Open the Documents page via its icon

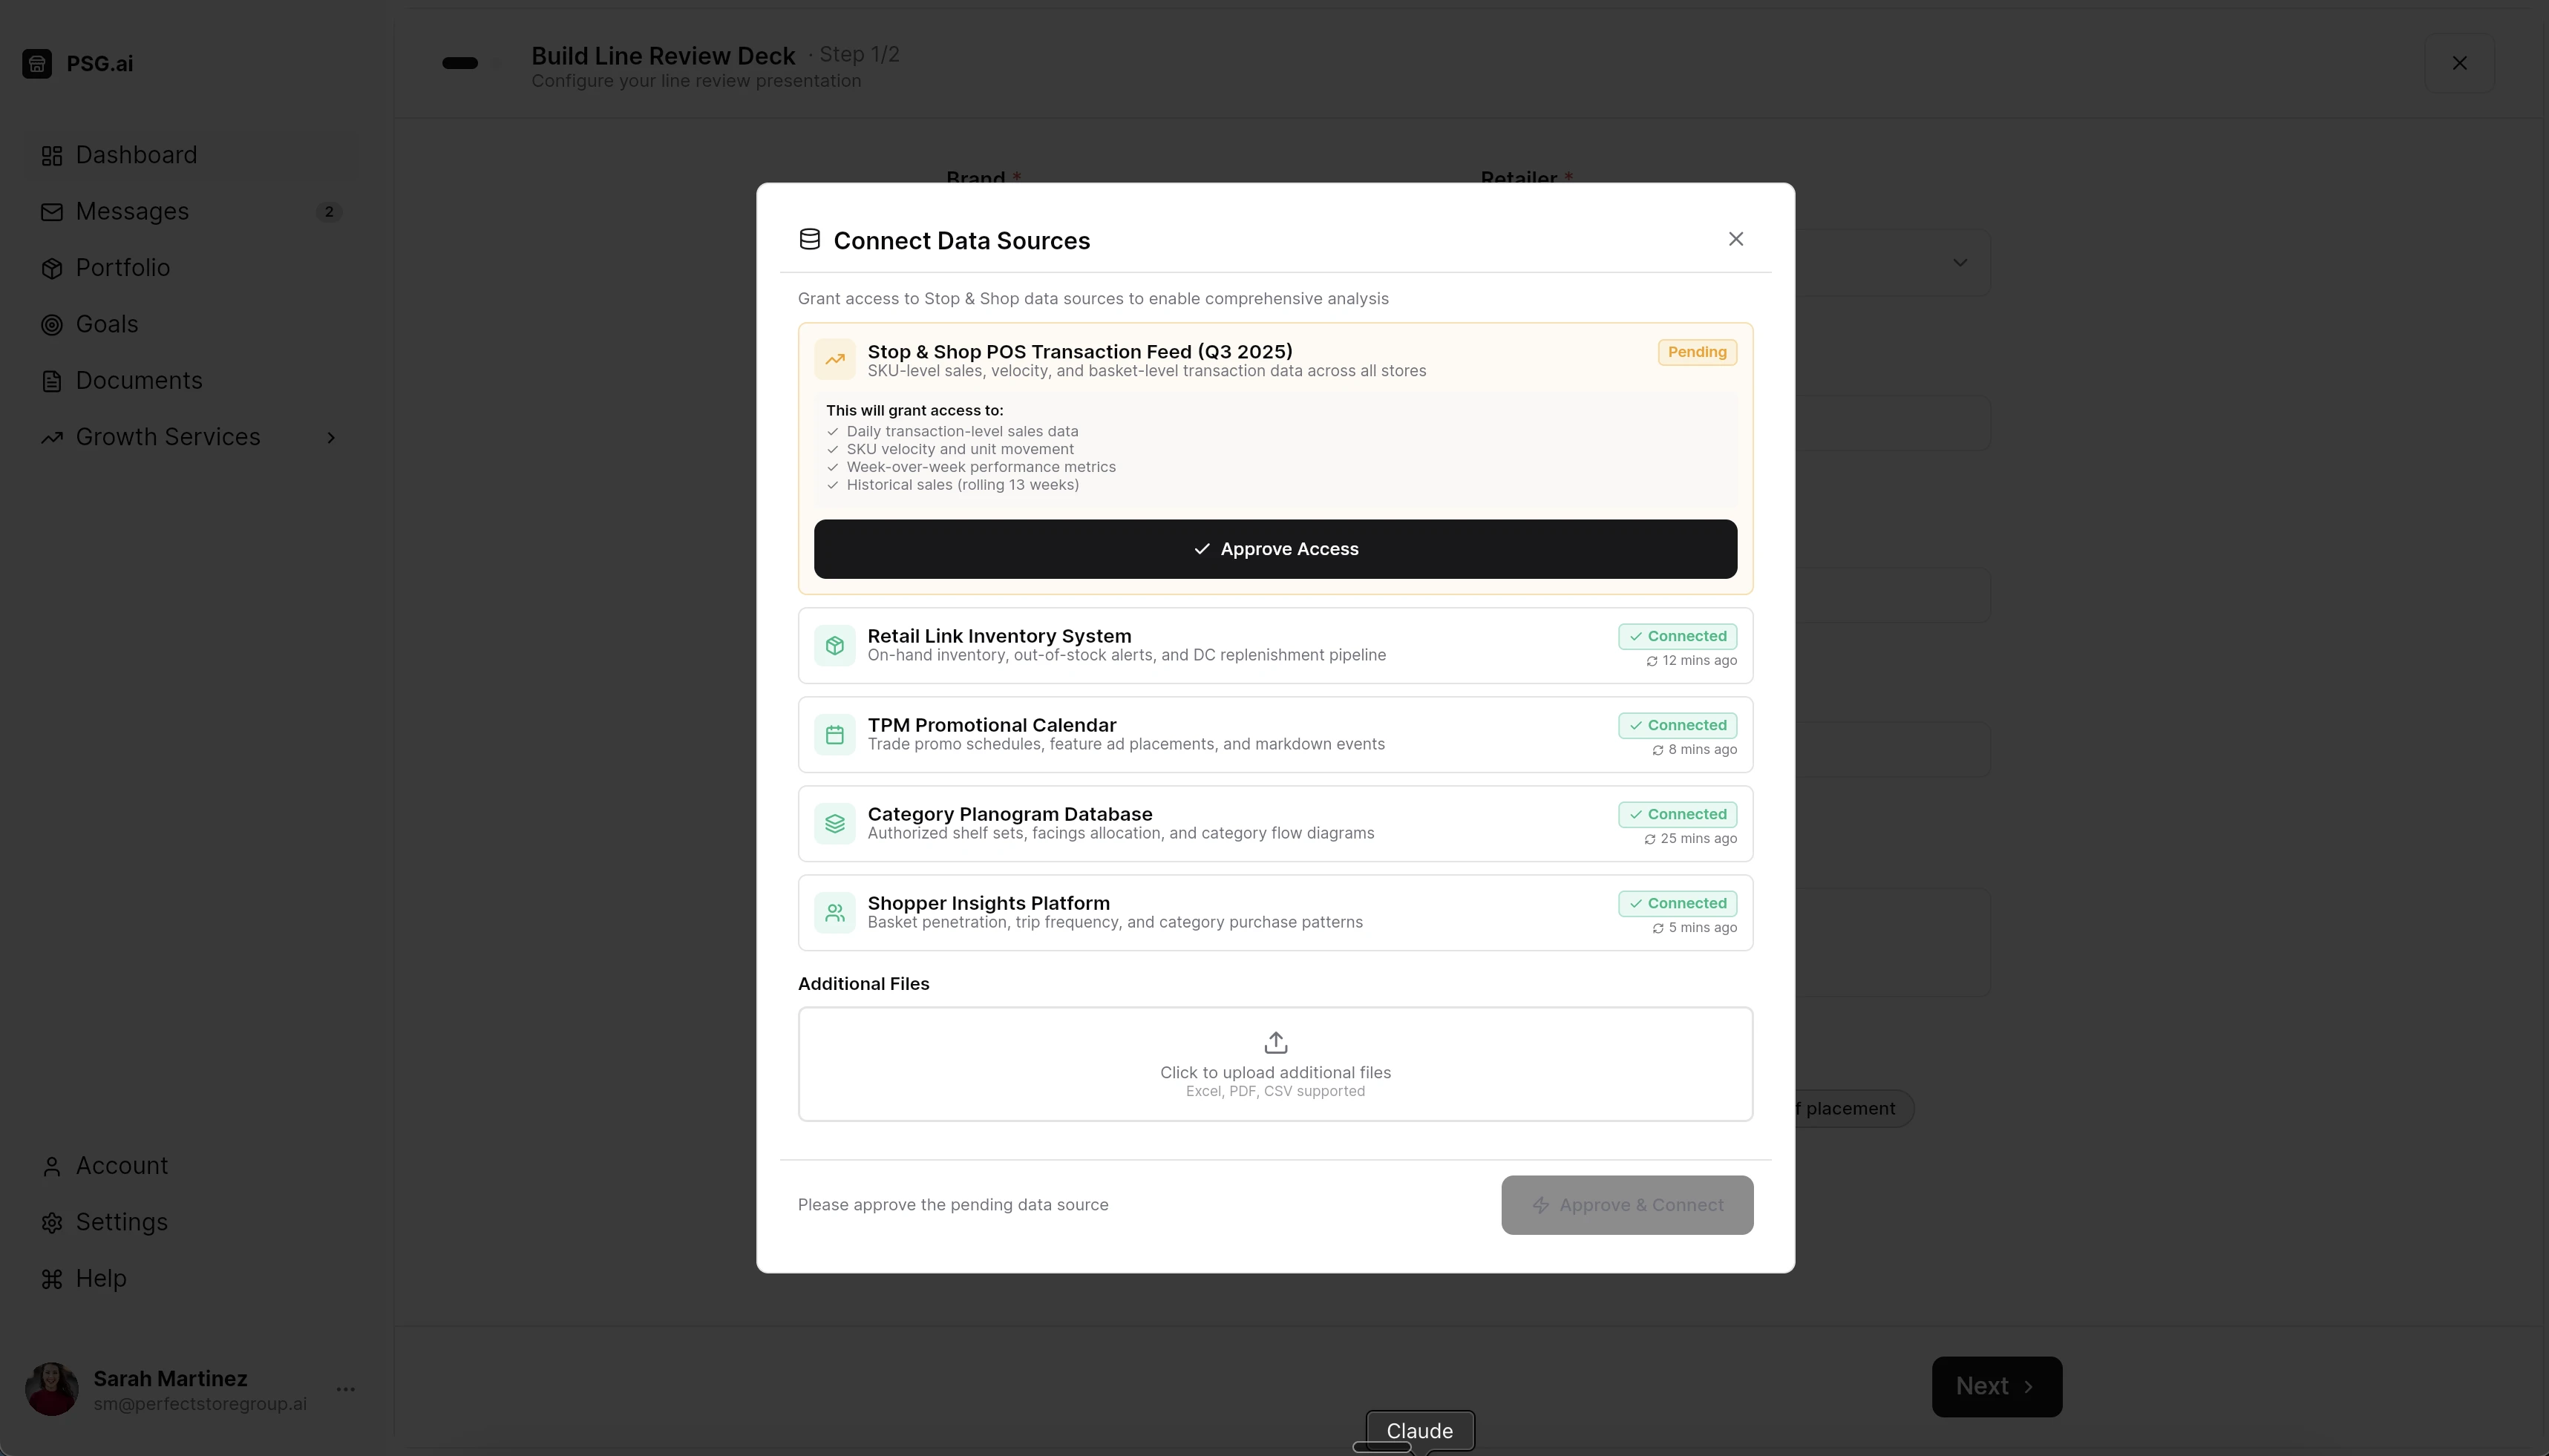[x=52, y=381]
